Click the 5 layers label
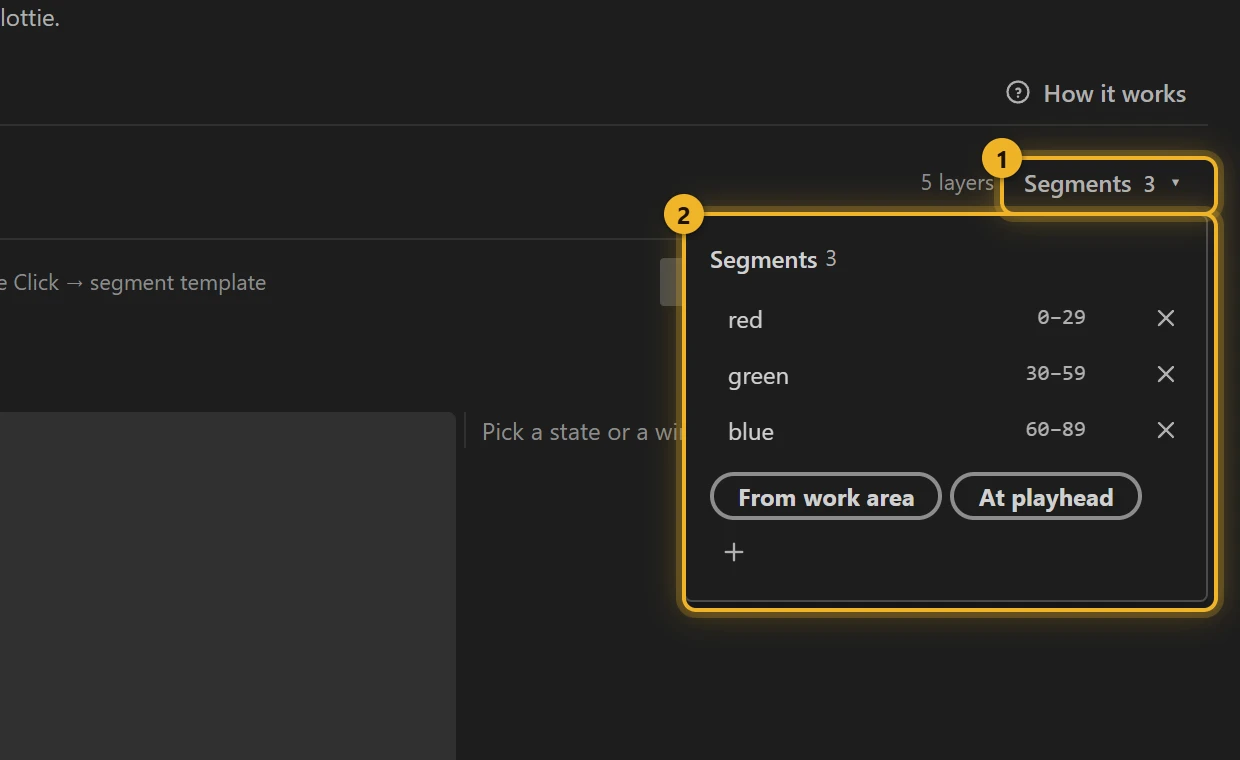This screenshot has width=1240, height=760. coord(957,182)
